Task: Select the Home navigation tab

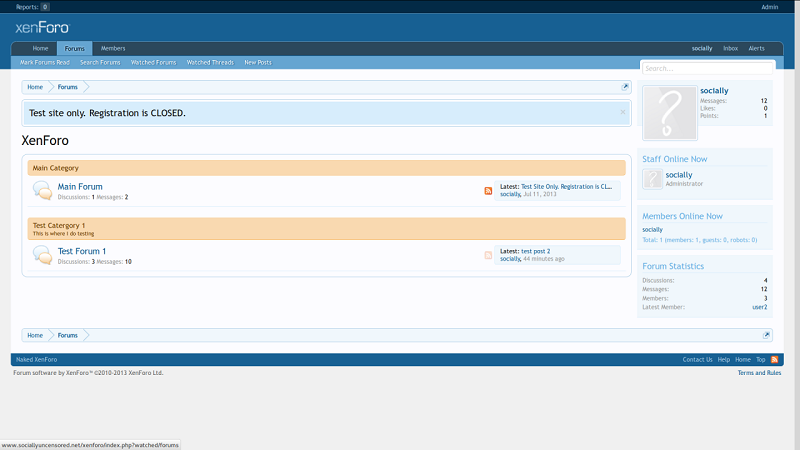Action: [x=40, y=48]
